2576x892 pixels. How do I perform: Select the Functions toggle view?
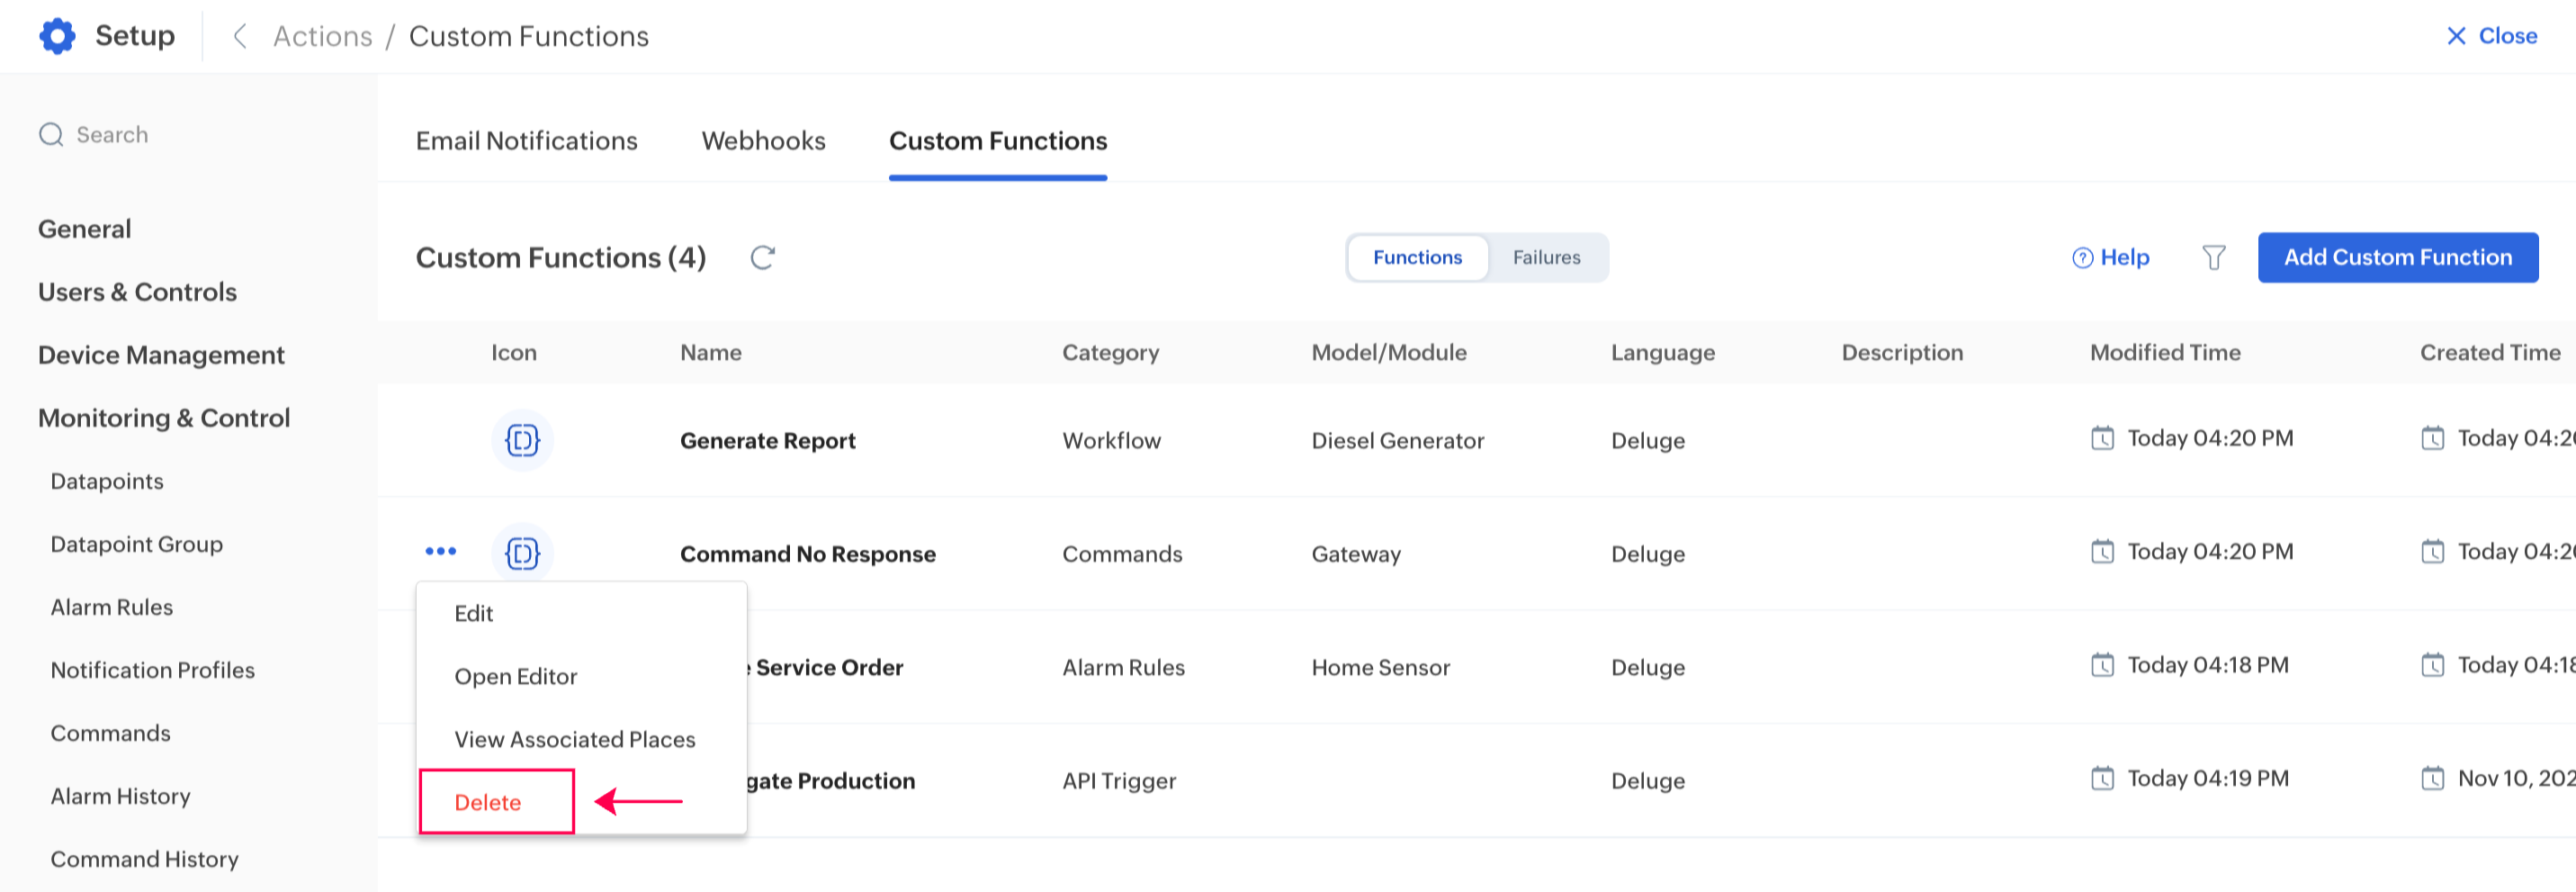pyautogui.click(x=1416, y=258)
